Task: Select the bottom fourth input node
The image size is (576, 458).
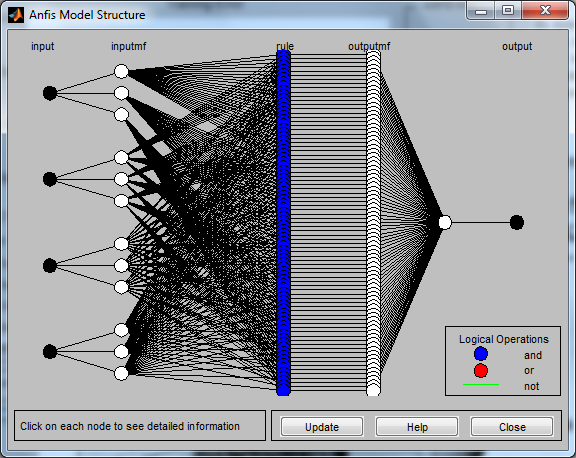Action: click(50, 351)
